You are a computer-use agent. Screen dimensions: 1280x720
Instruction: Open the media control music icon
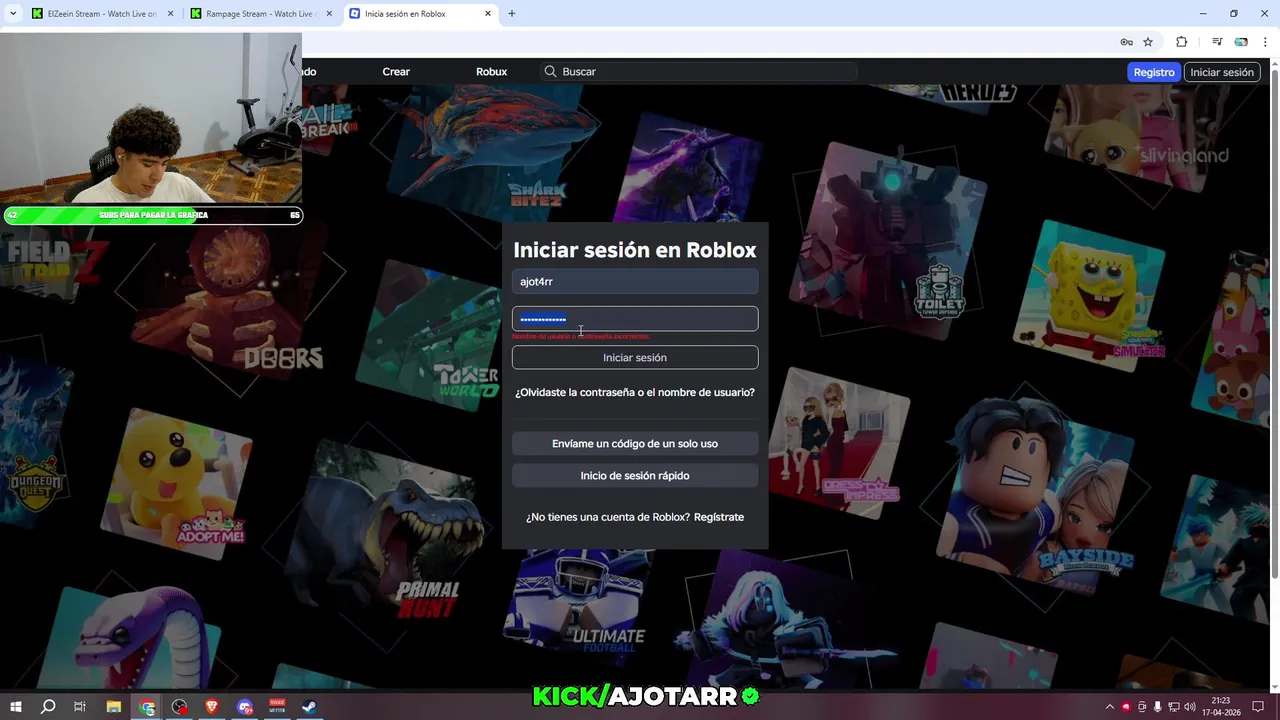click(1217, 42)
